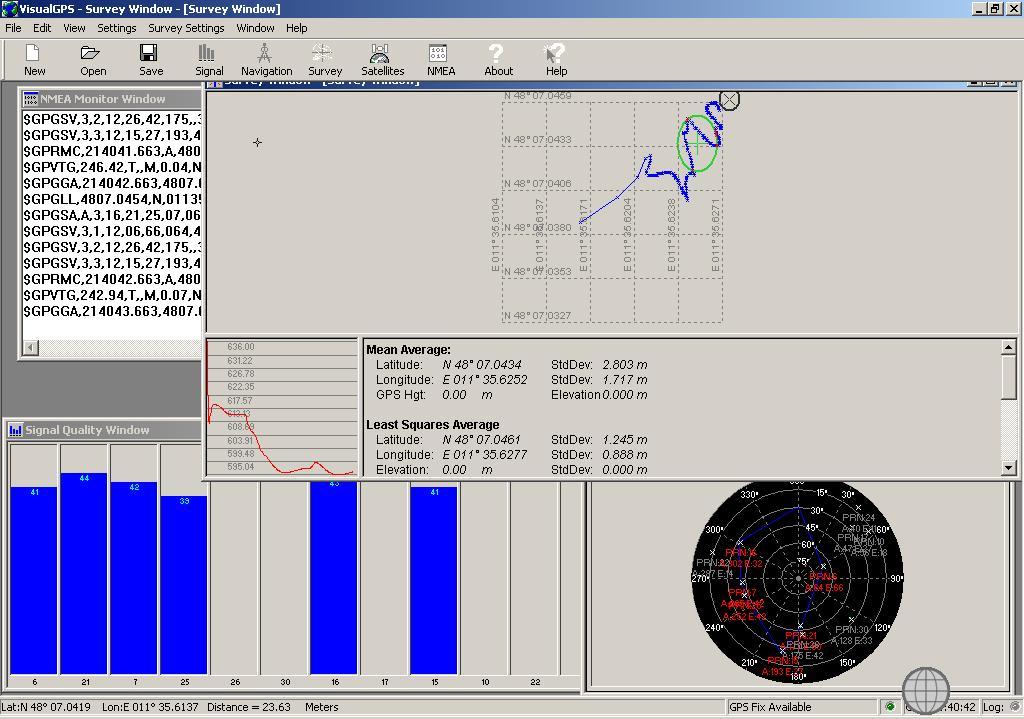
Task: Open the View menu
Action: tap(74, 28)
